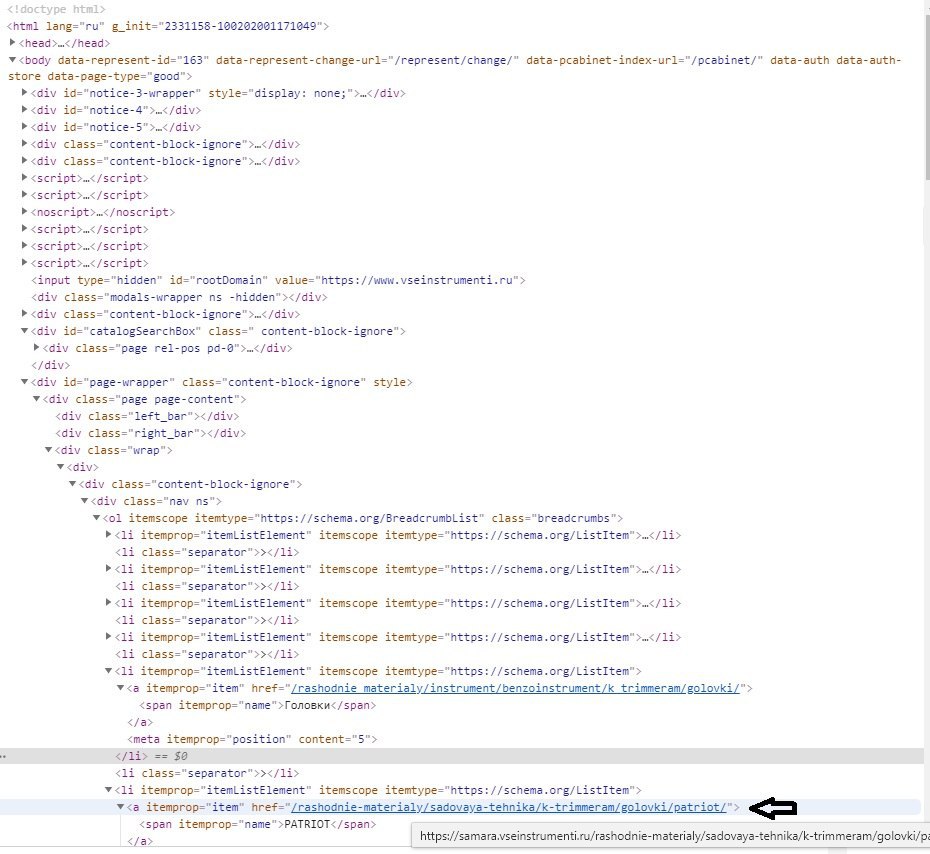The image size is (930, 854).
Task: Click the samara.vseinstrumenti.ru URL tooltip
Action: tap(671, 836)
